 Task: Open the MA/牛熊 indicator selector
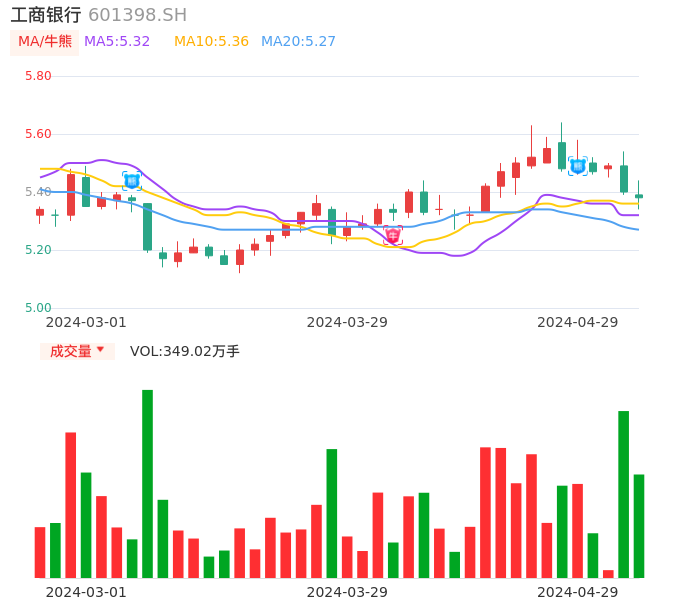44,42
